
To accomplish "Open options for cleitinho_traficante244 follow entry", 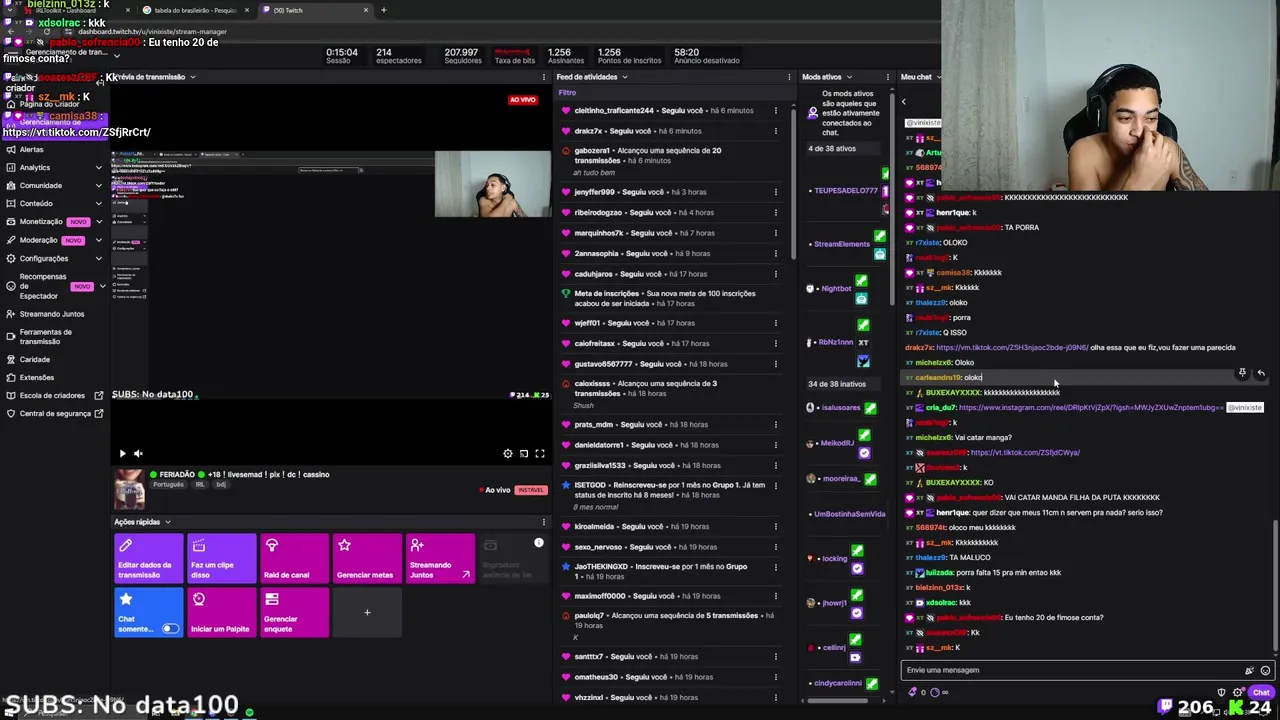I will click(775, 111).
